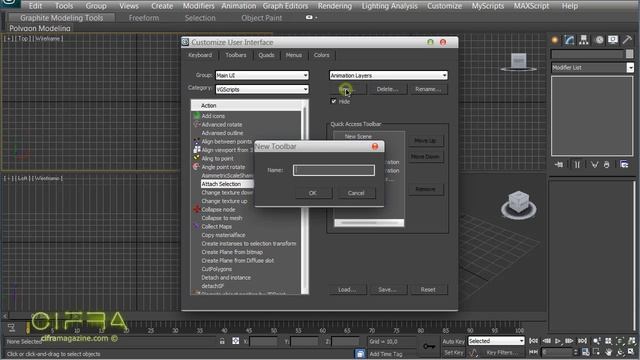Open the Display command panel

613,40
